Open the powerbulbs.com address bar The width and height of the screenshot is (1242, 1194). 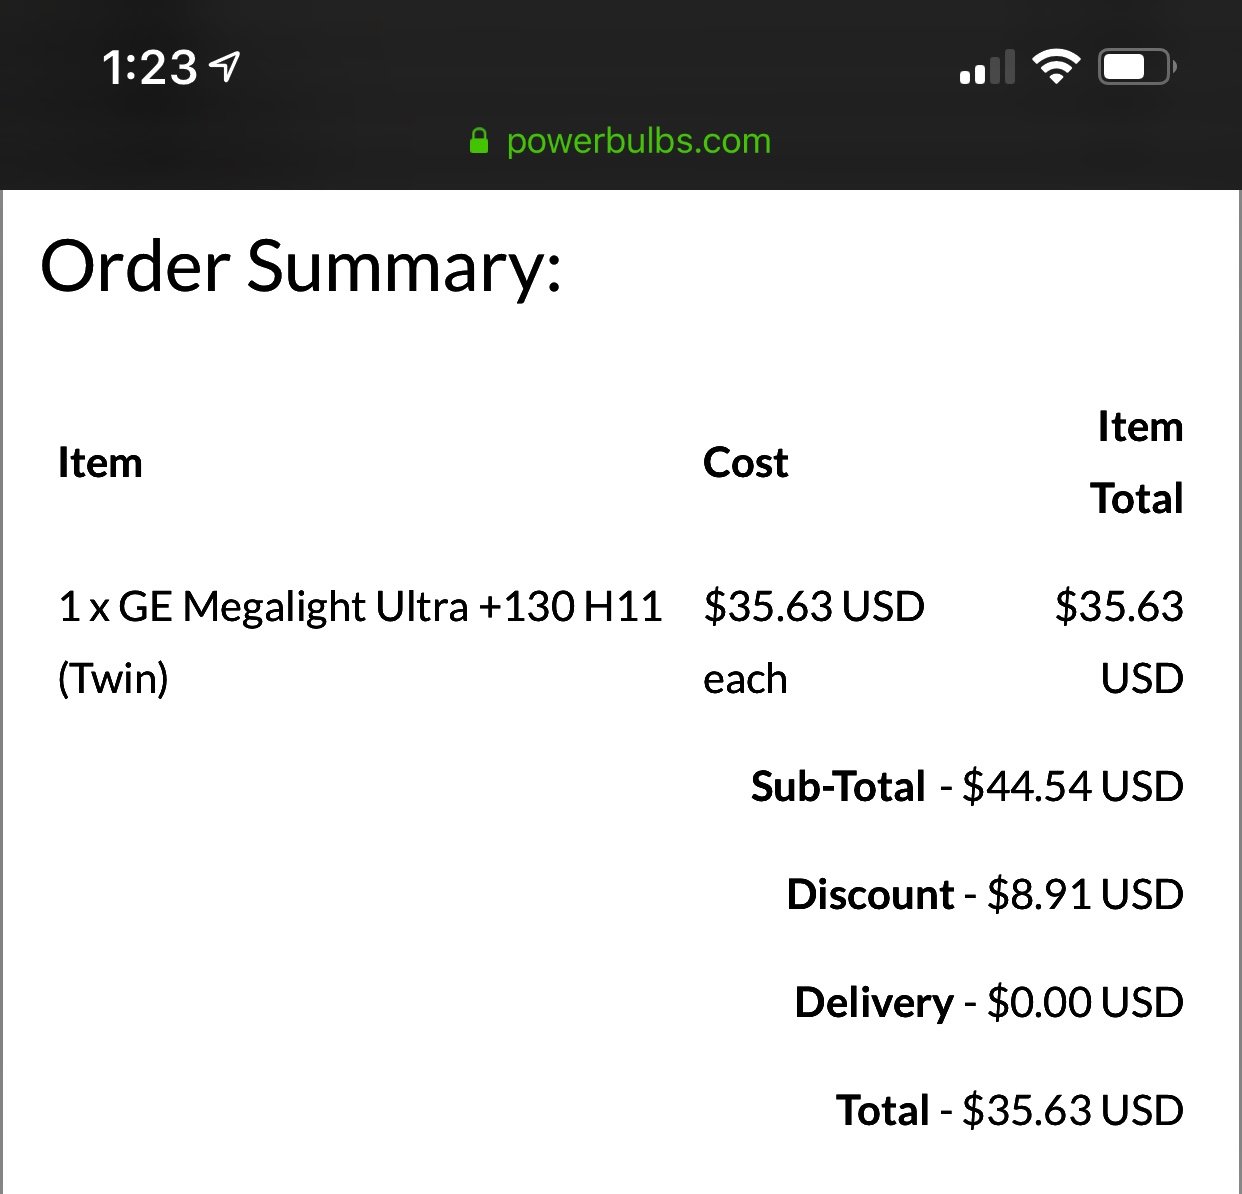pos(620,141)
